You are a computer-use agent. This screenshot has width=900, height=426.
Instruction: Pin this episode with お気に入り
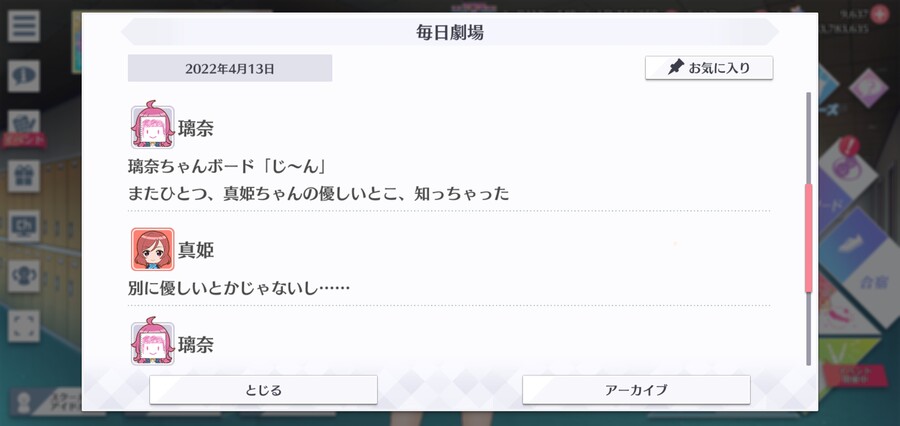pos(709,68)
